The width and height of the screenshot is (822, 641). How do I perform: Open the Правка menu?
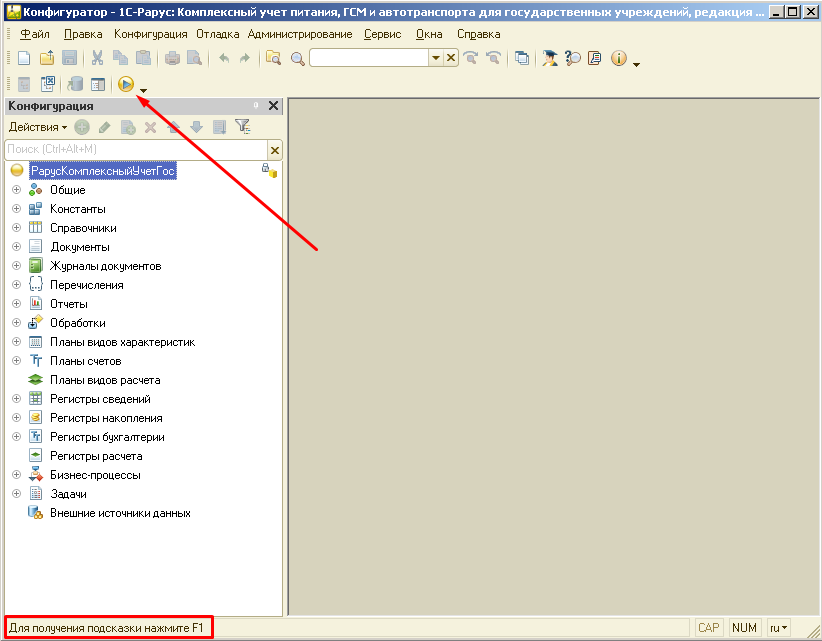tap(83, 34)
